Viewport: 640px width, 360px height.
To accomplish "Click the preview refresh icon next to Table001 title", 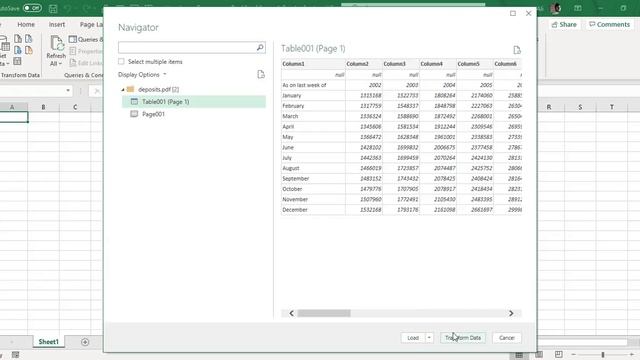I will pos(517,50).
